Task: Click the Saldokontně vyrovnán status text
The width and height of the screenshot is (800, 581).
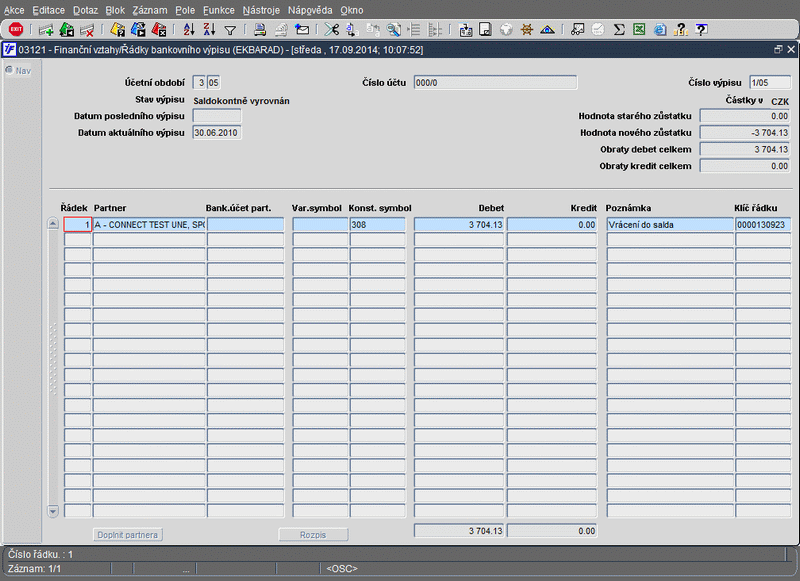Action: tap(241, 100)
